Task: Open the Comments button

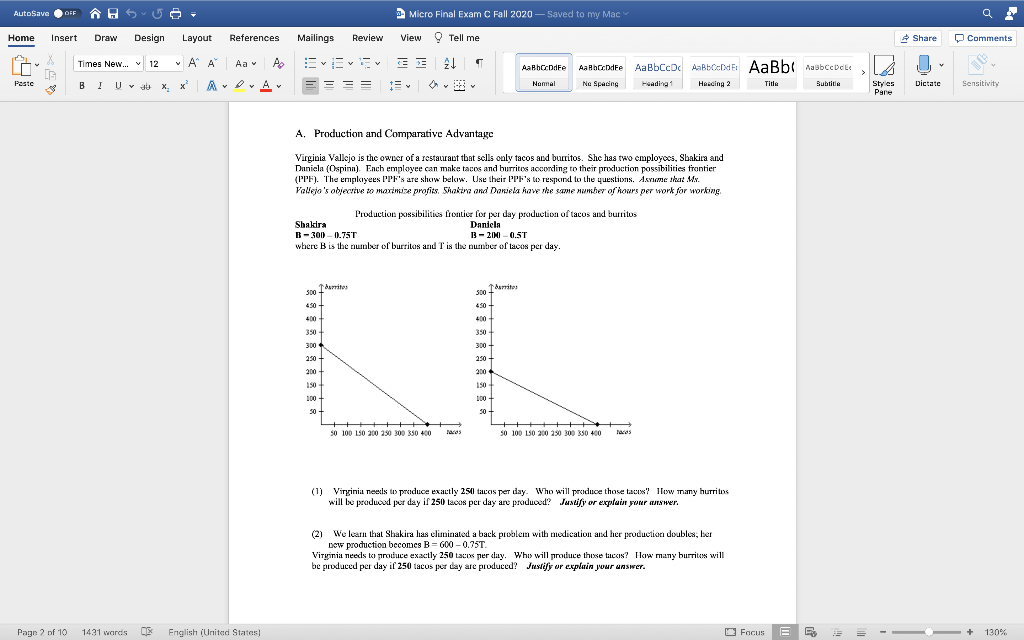Action: coord(982,38)
